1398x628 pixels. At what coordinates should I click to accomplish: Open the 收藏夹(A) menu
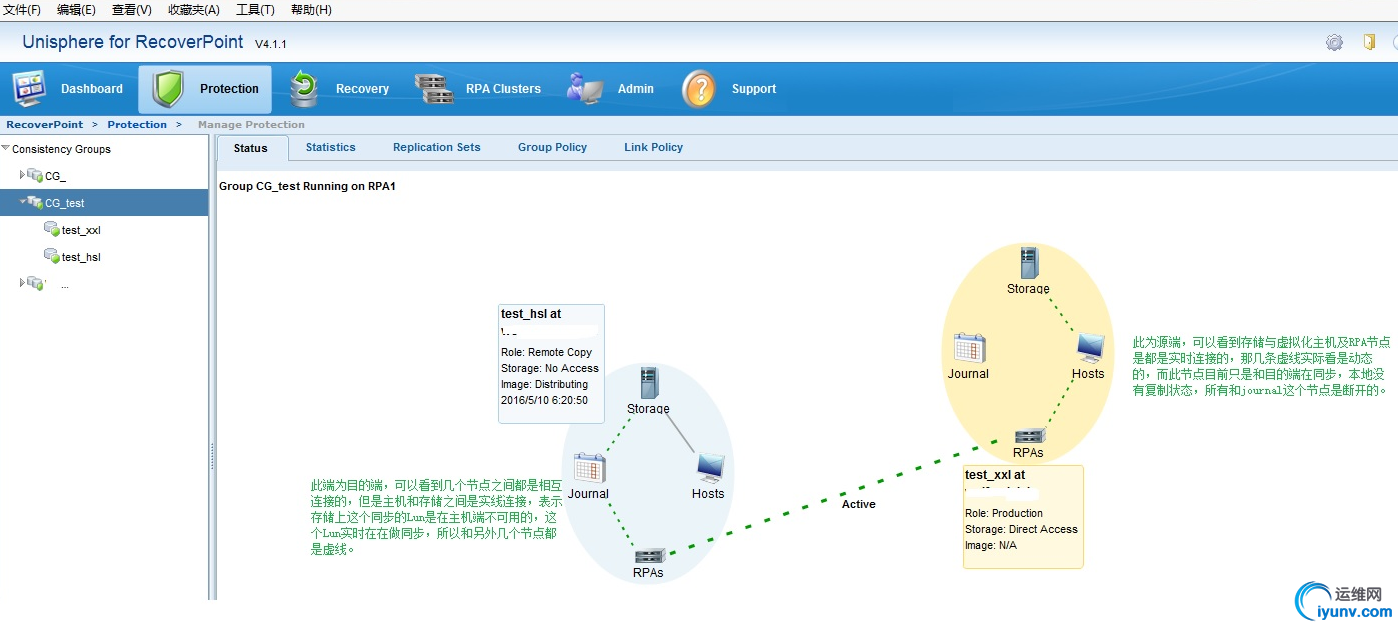194,10
